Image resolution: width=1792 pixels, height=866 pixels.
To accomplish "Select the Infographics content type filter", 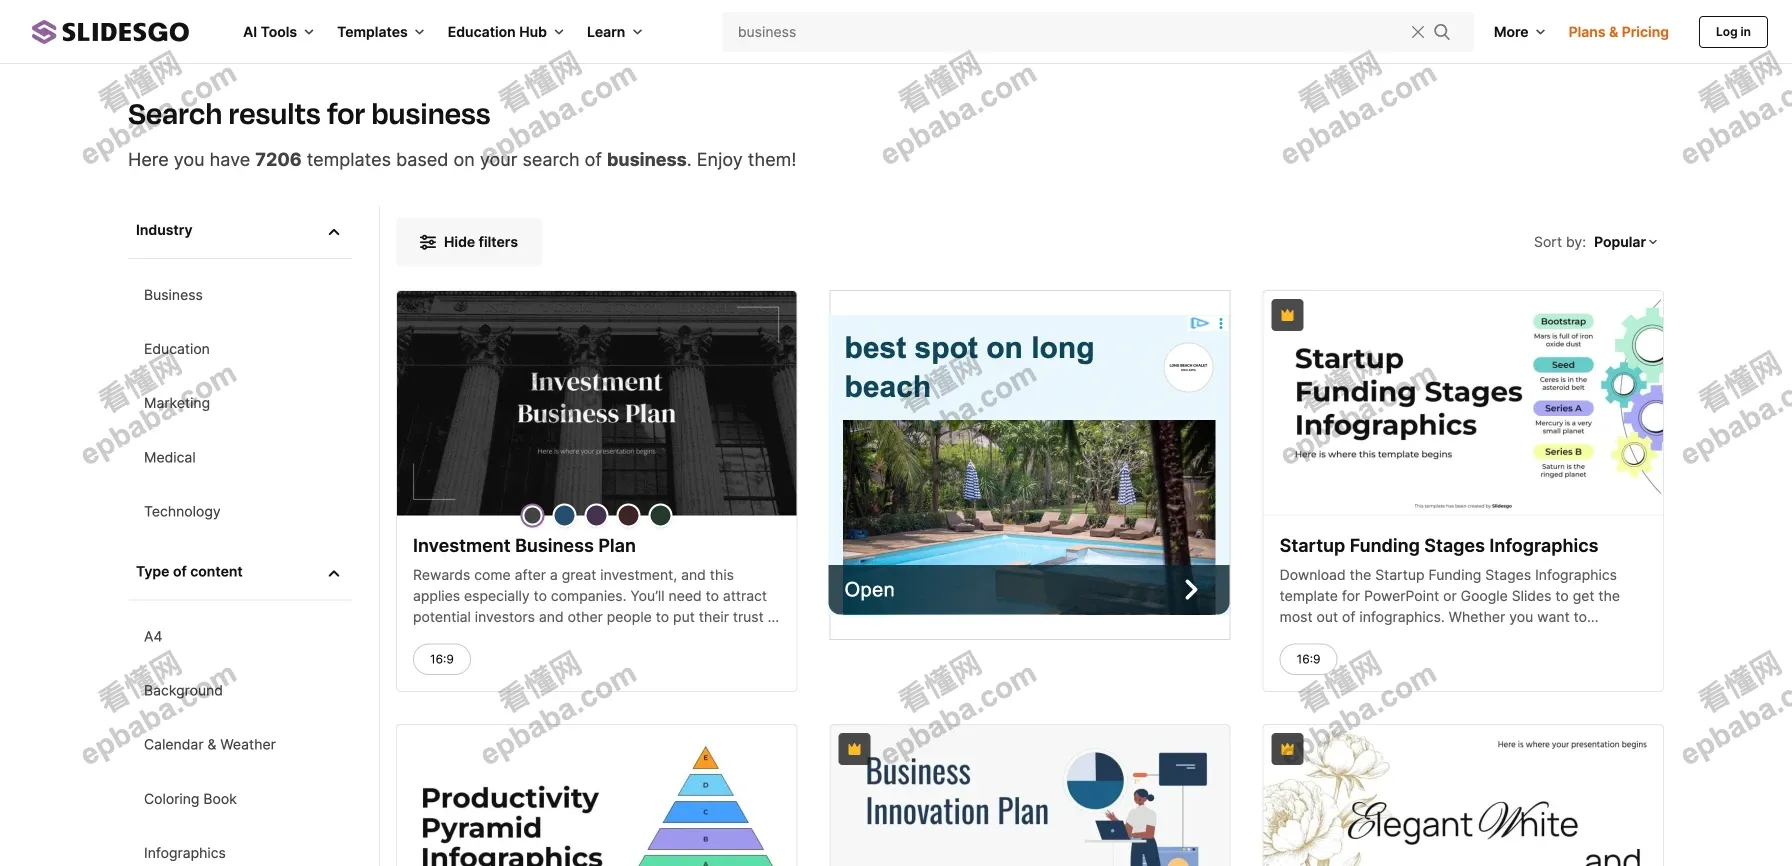I will (x=185, y=853).
